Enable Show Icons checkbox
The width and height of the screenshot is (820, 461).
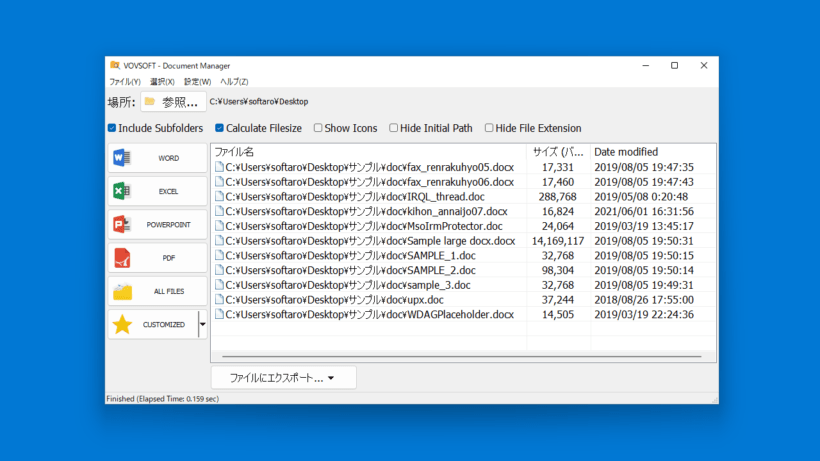click(318, 128)
